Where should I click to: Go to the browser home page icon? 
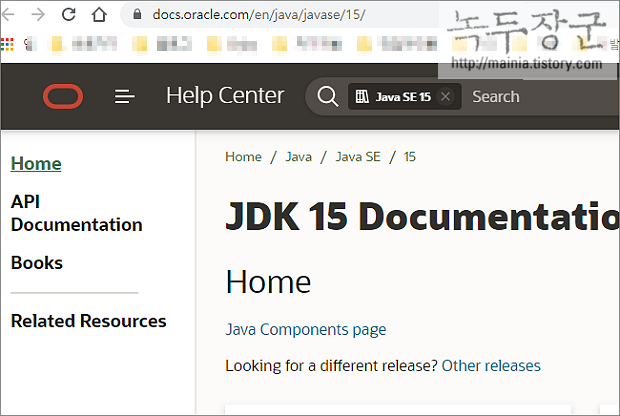[99, 15]
